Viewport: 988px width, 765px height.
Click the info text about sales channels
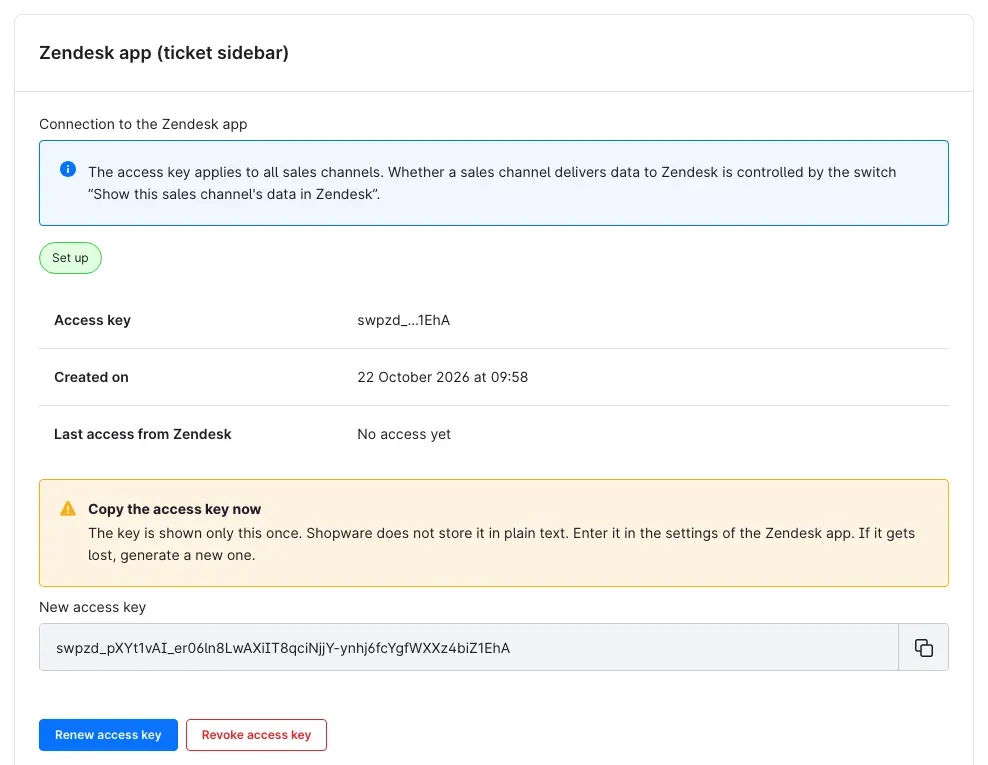pos(492,183)
